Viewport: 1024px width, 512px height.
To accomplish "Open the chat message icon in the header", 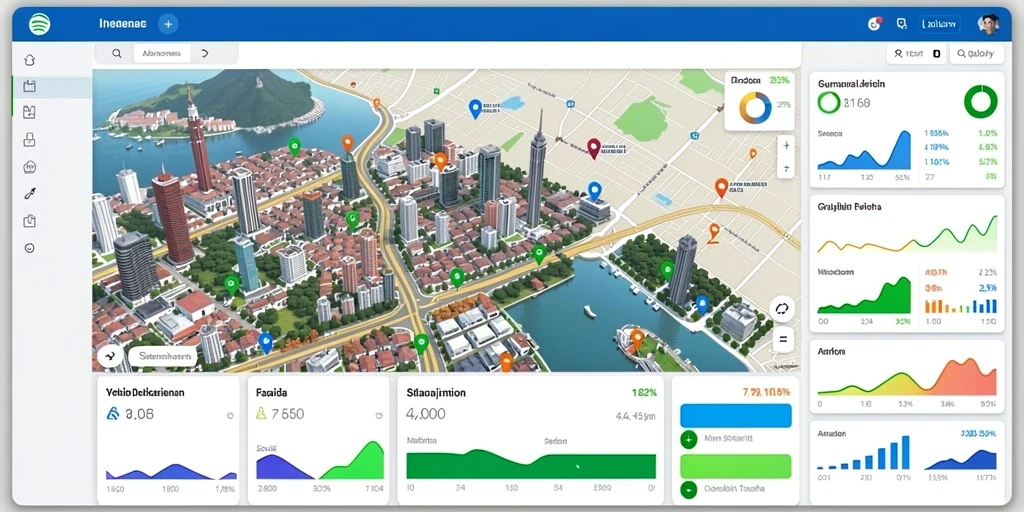I will coord(902,24).
